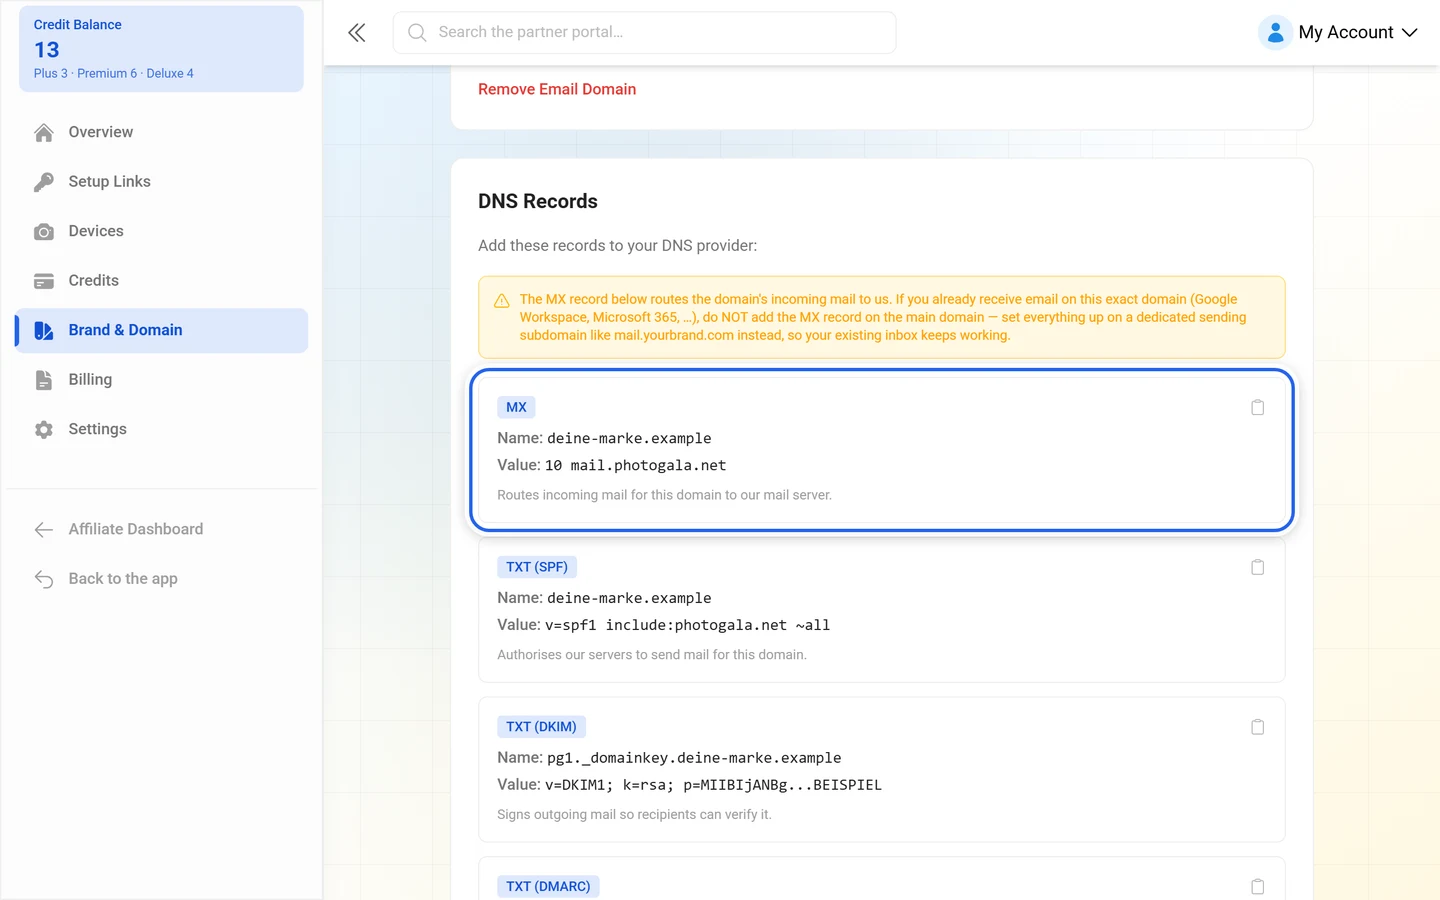The image size is (1440, 900).
Task: Copy the TXT (DKIM) record clipboard icon
Action: 1258,727
